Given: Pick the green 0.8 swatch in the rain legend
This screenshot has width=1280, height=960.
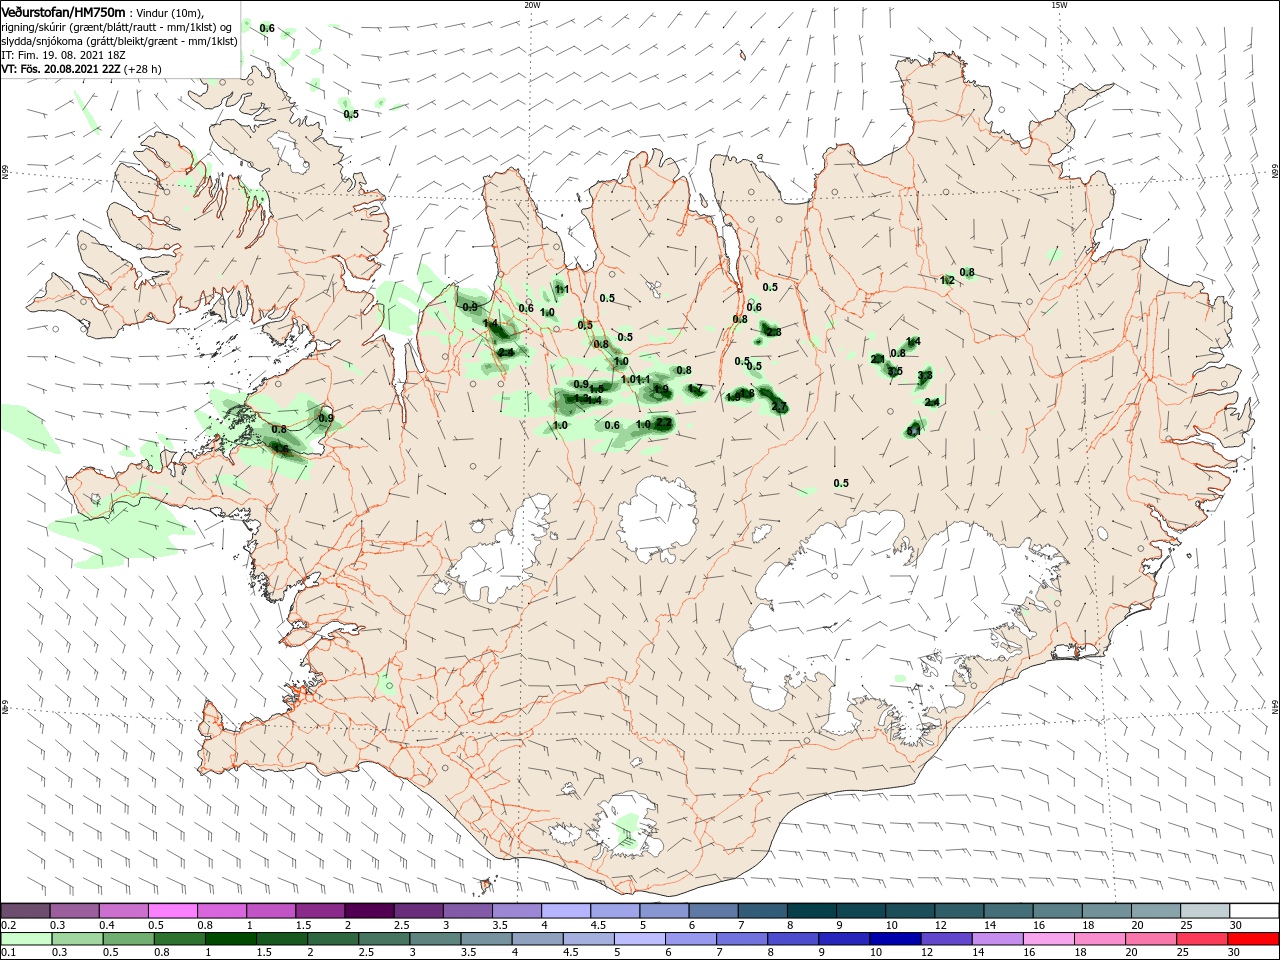Looking at the screenshot, I should pyautogui.click(x=180, y=939).
